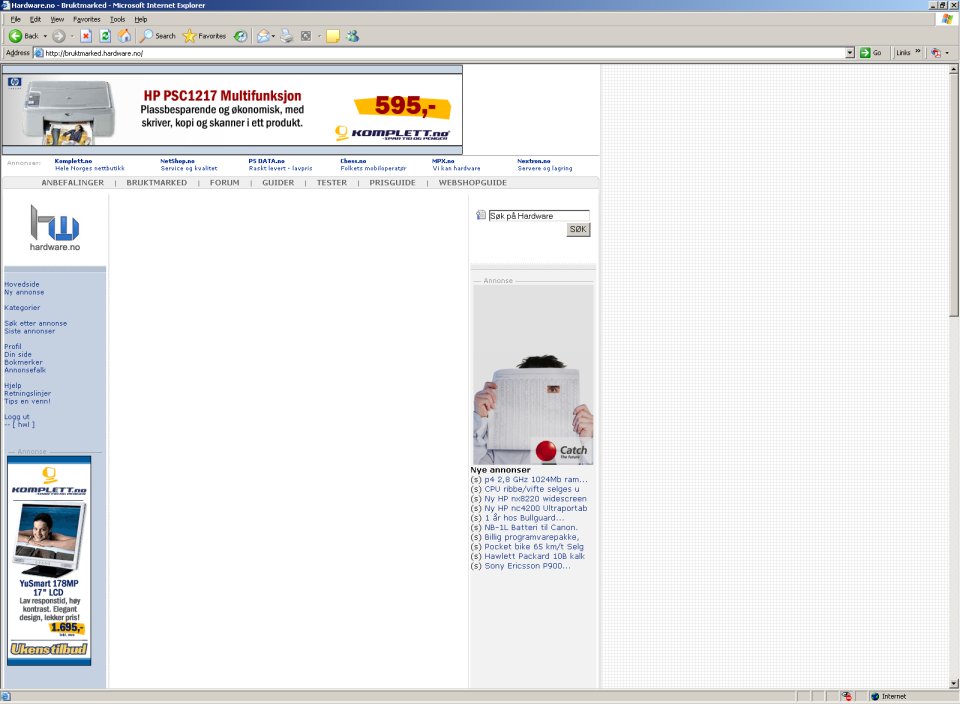Open the Catch newspaper advertisement image
Viewport: 960px width, 704px height.
point(533,375)
